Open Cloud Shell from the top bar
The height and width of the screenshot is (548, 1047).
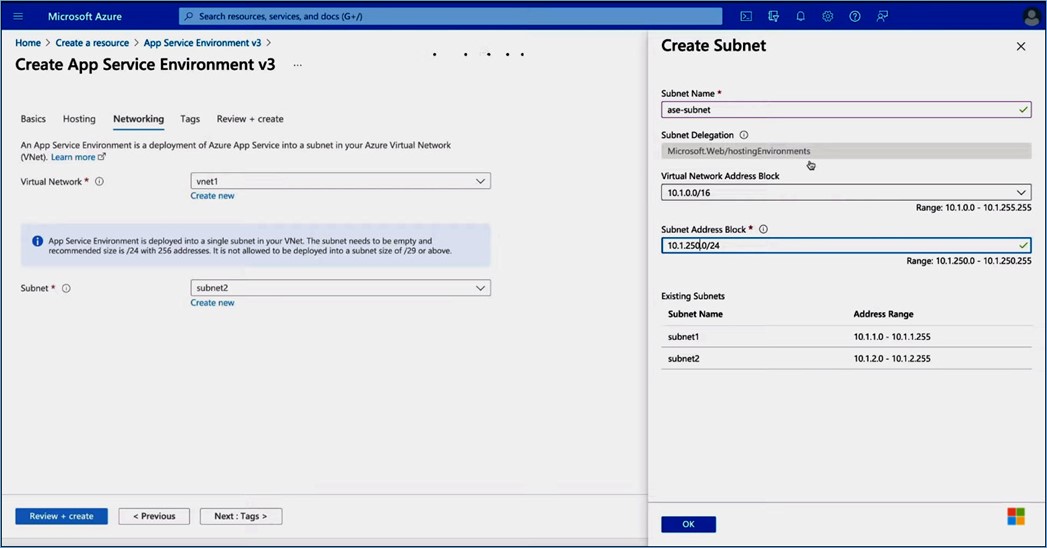click(746, 16)
